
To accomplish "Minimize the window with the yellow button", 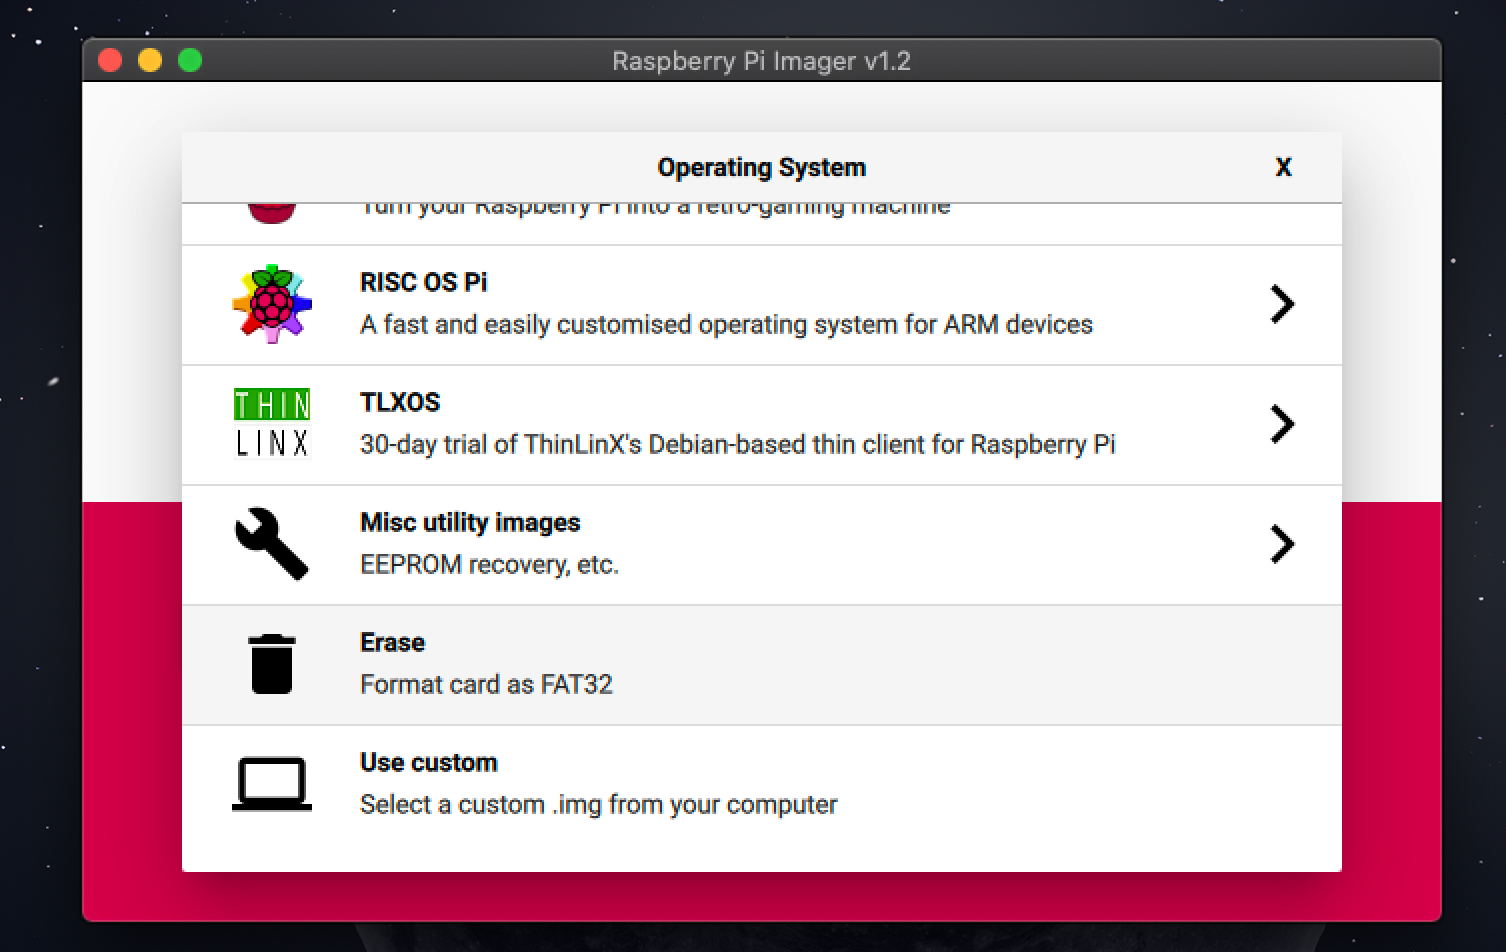I will point(150,61).
